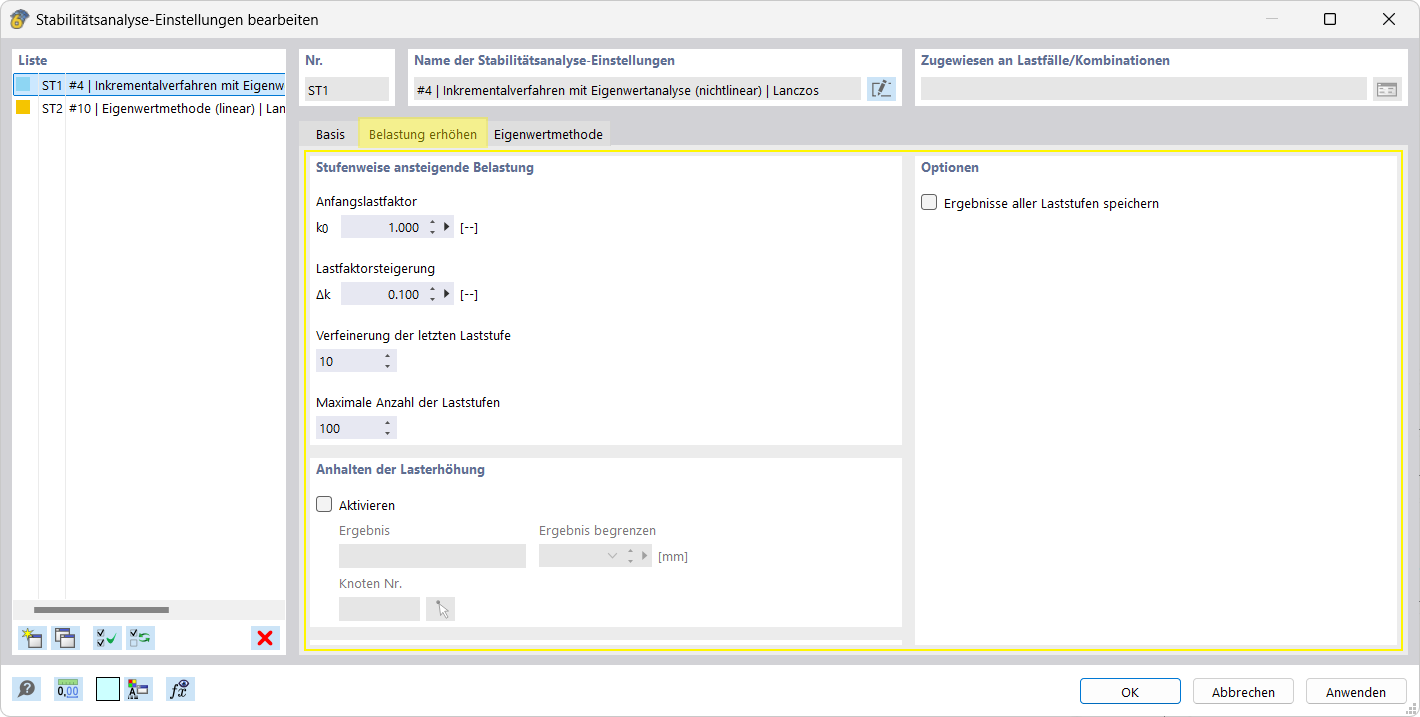The image size is (1420, 717).
Task: Pick the cyan color swatch in bottom toolbar
Action: point(110,689)
